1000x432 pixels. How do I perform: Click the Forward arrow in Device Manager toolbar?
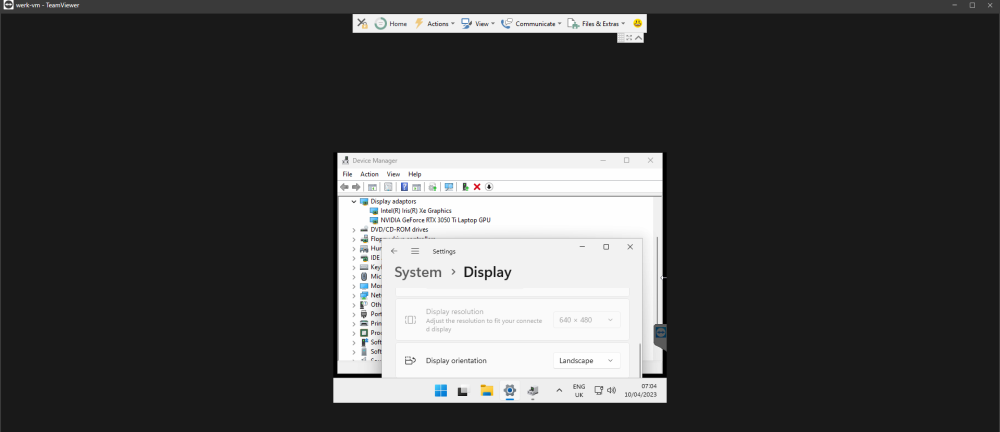[356, 187]
